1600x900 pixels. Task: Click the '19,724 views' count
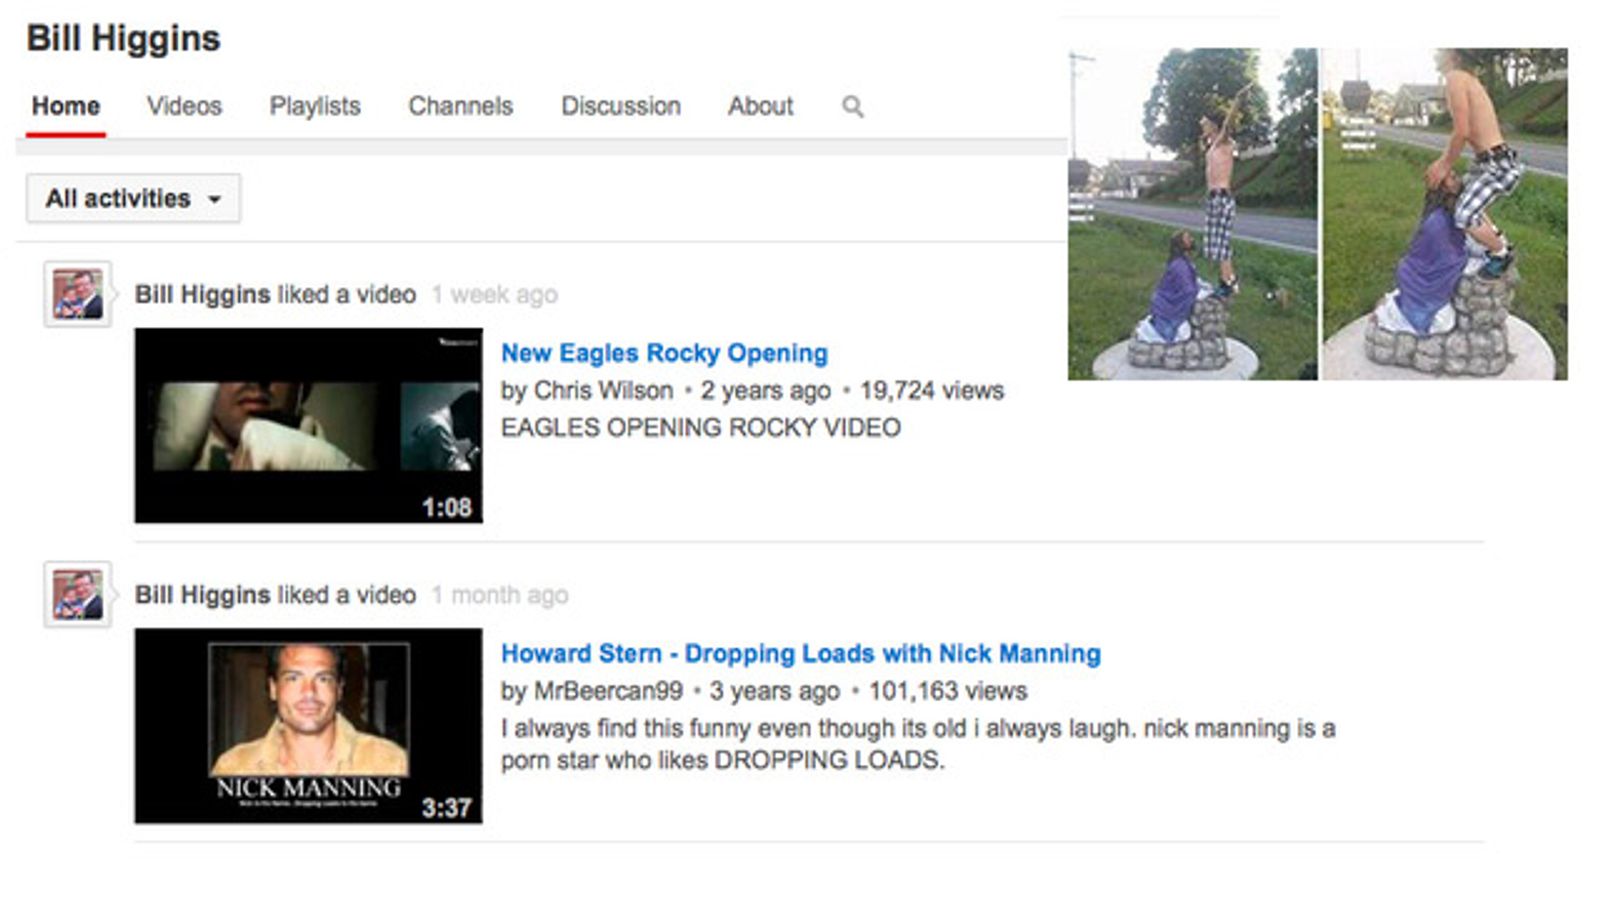click(932, 390)
